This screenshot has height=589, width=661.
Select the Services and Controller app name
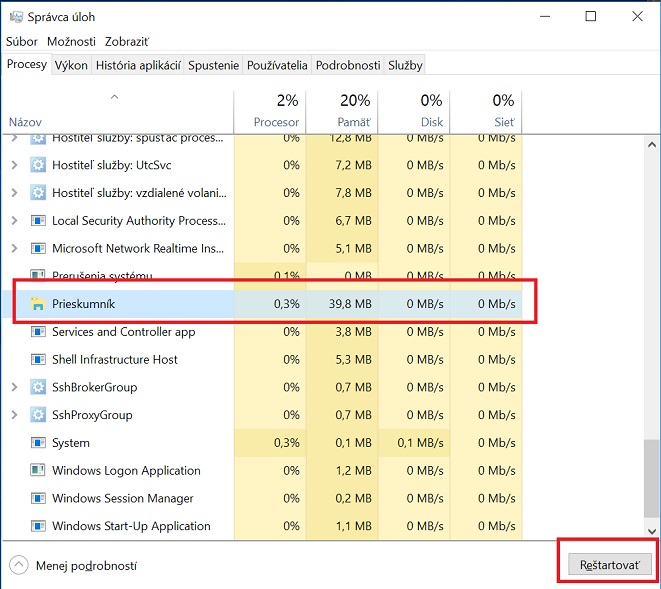pos(124,332)
